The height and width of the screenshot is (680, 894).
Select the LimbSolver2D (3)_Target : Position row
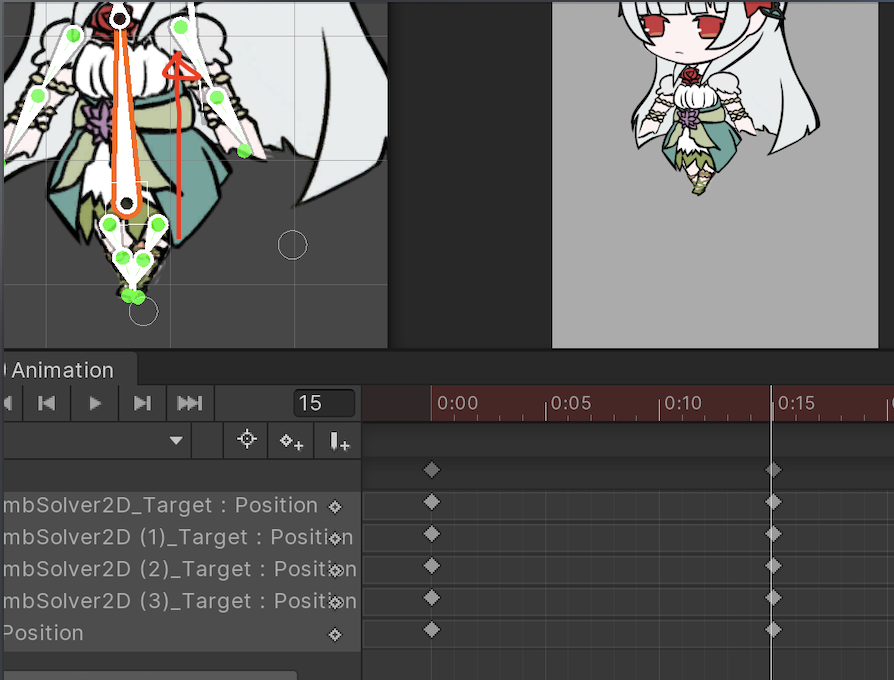[181, 601]
